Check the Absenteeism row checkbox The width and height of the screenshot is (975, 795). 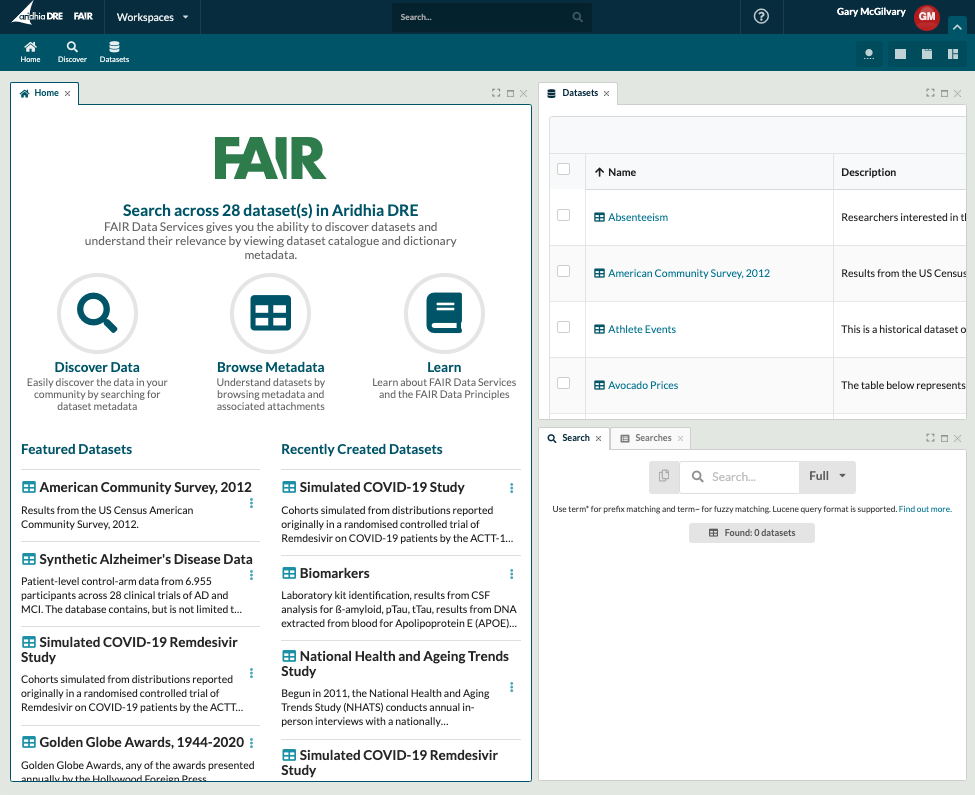[563, 215]
